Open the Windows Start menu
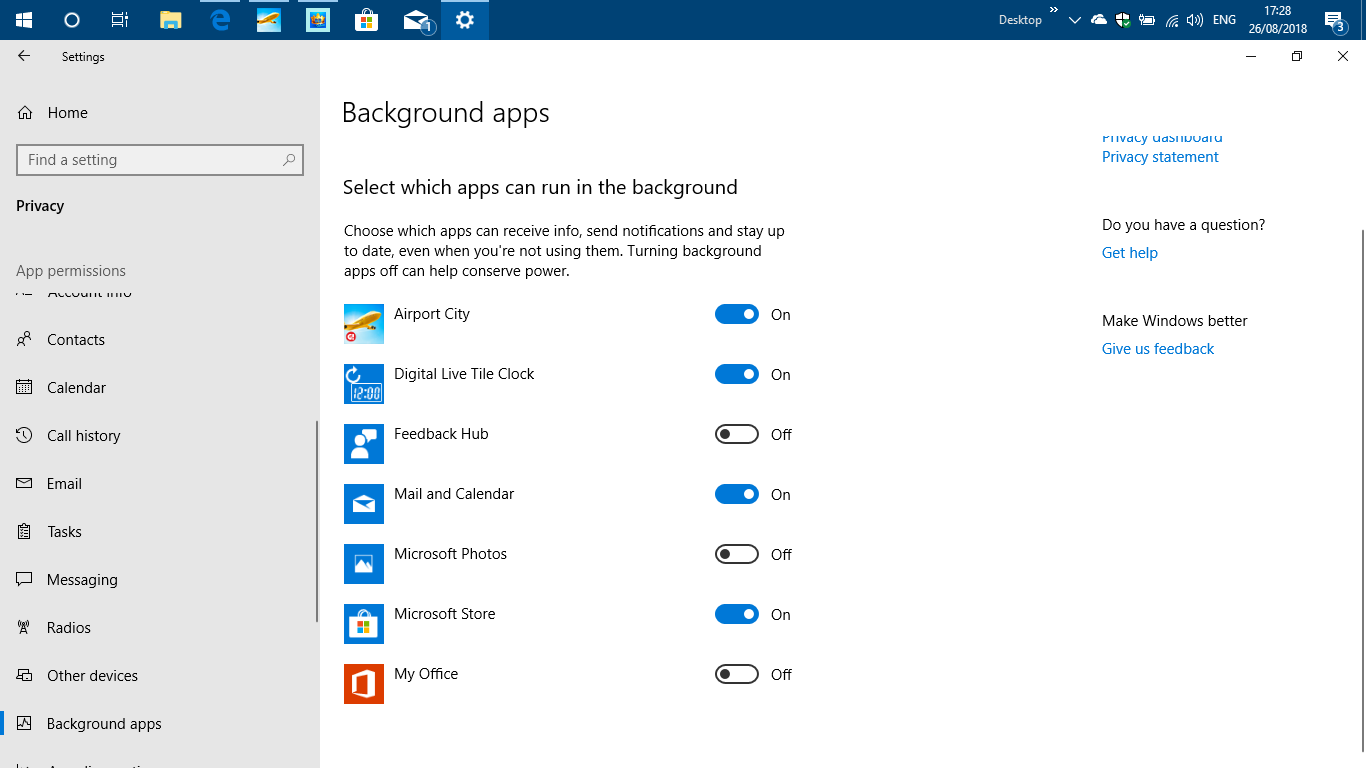 pos(24,20)
